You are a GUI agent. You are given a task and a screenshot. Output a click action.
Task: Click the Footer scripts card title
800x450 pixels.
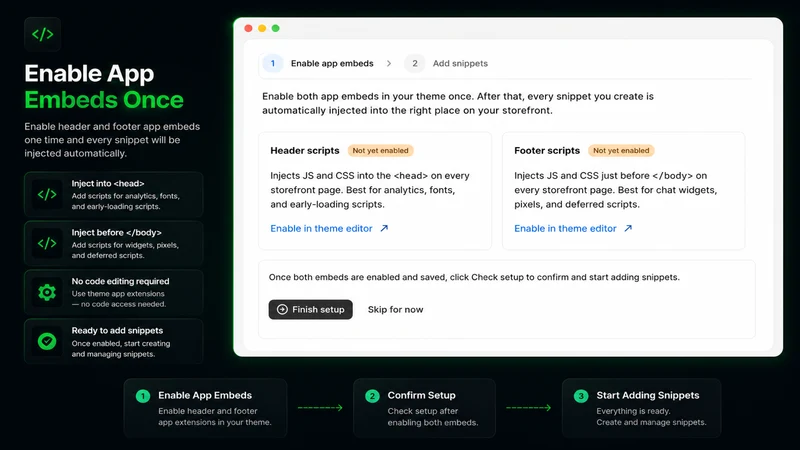(547, 151)
